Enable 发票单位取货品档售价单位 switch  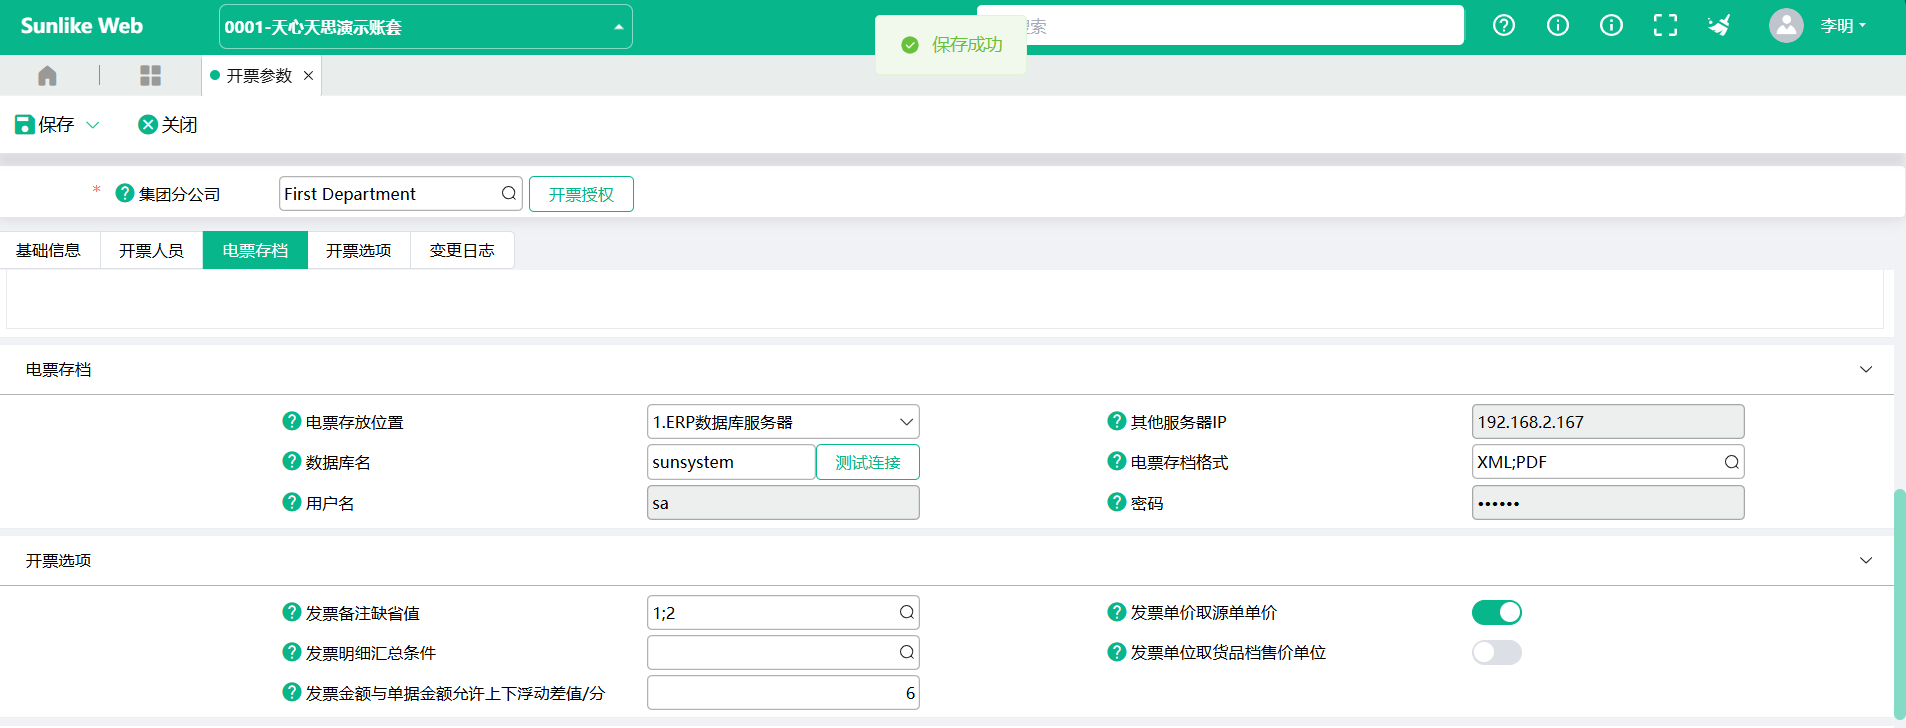coord(1497,652)
